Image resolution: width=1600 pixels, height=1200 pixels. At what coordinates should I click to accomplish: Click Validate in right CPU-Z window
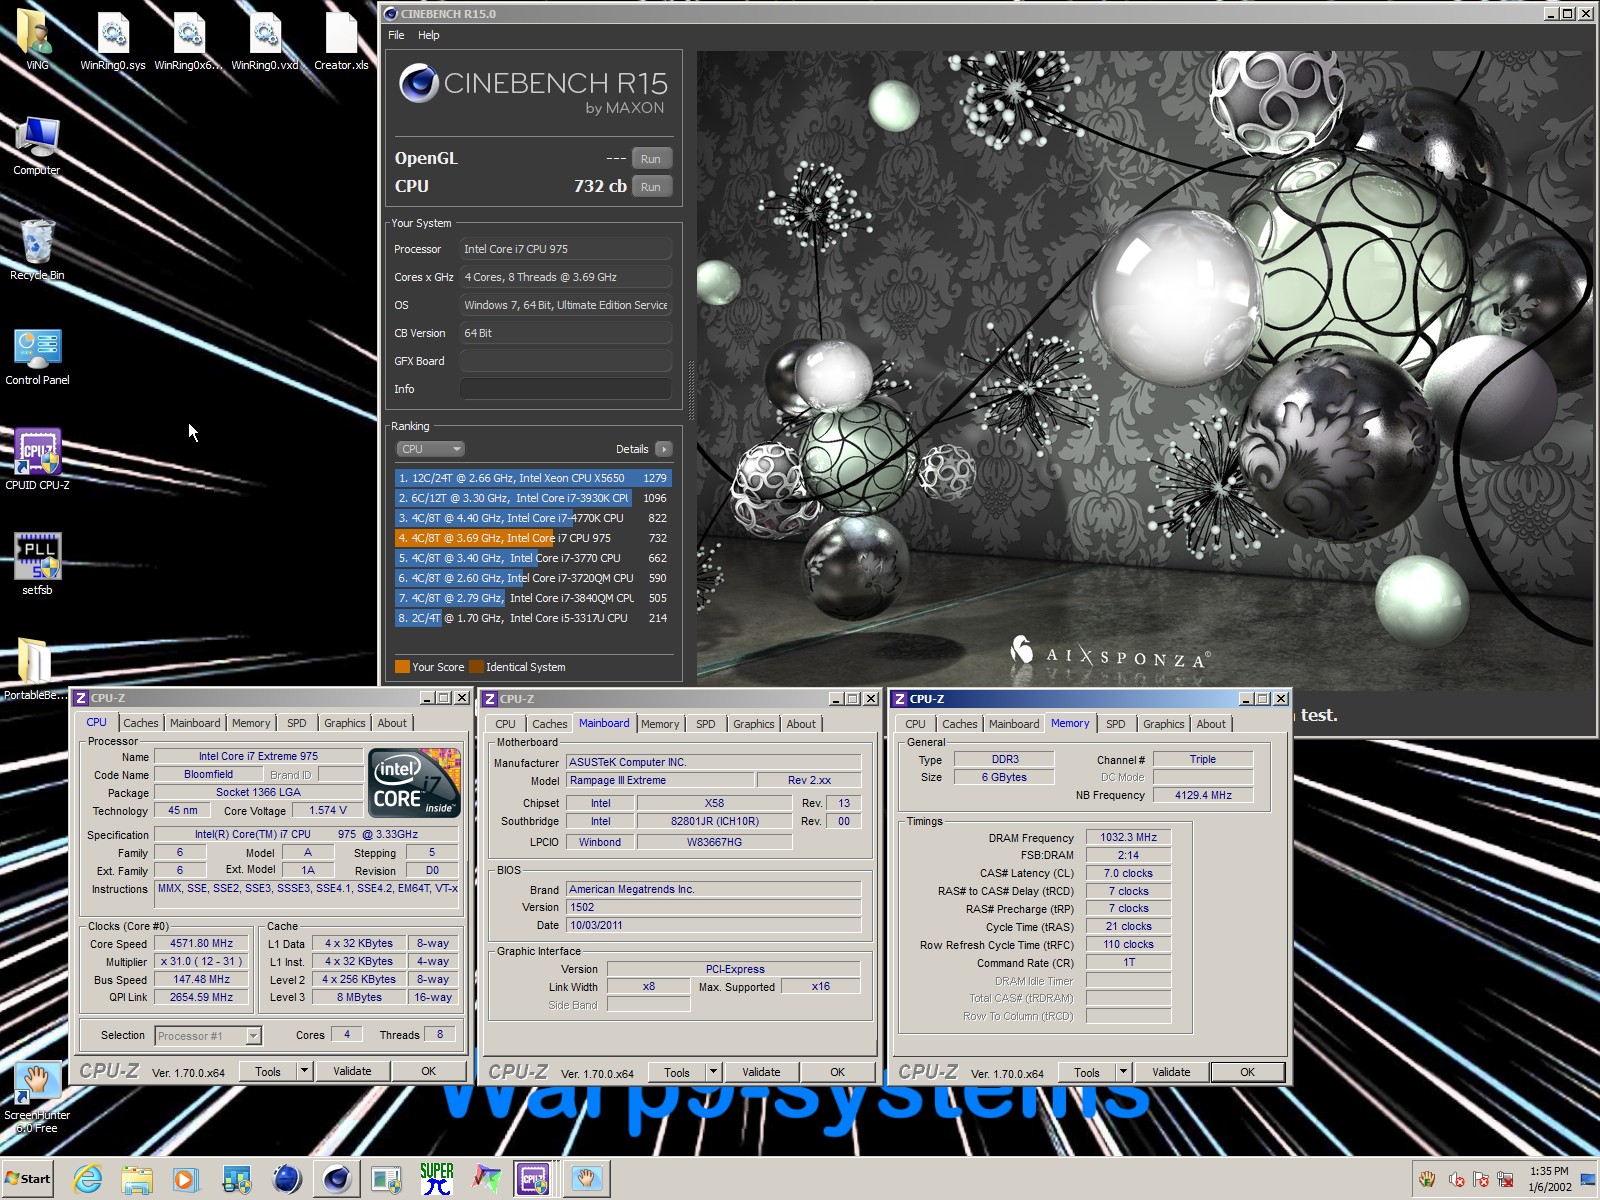(x=1171, y=1072)
